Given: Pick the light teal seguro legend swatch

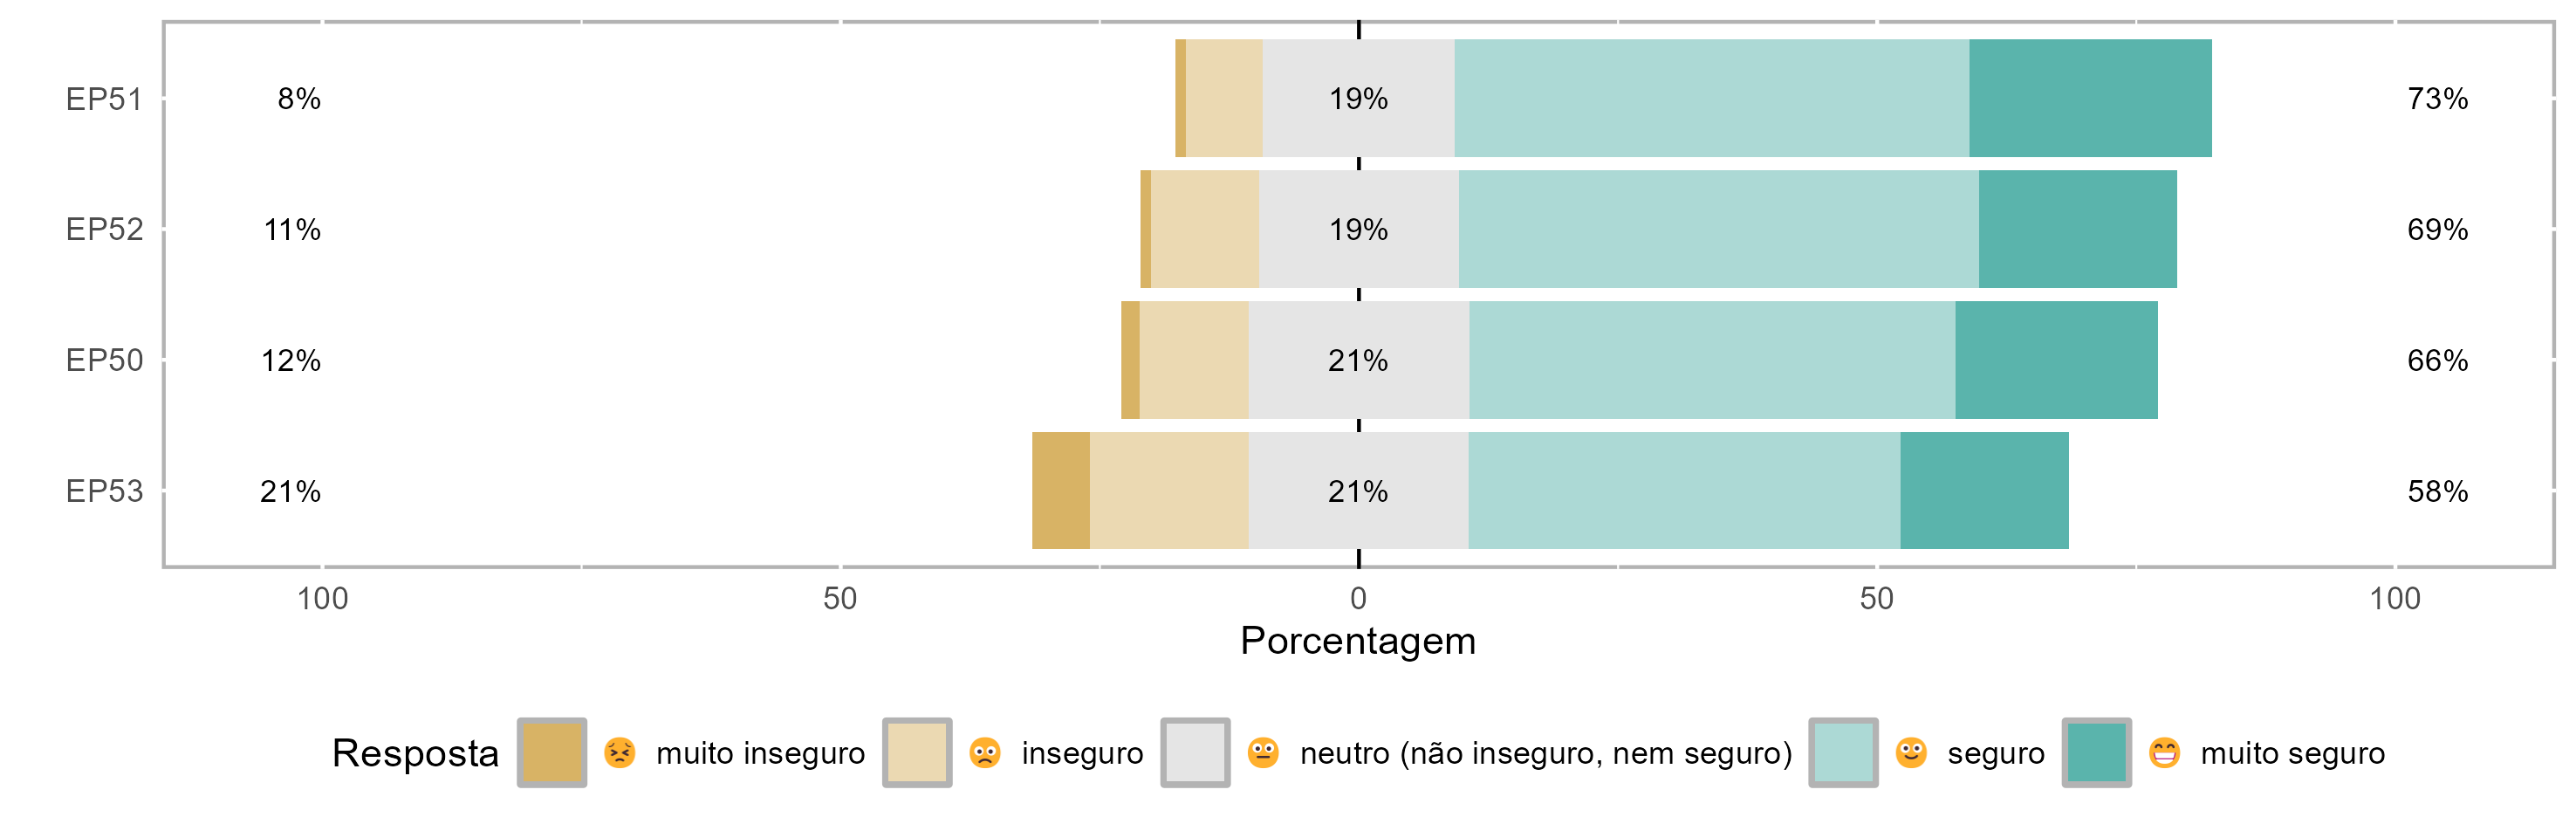Looking at the screenshot, I should pyautogui.click(x=1843, y=752).
